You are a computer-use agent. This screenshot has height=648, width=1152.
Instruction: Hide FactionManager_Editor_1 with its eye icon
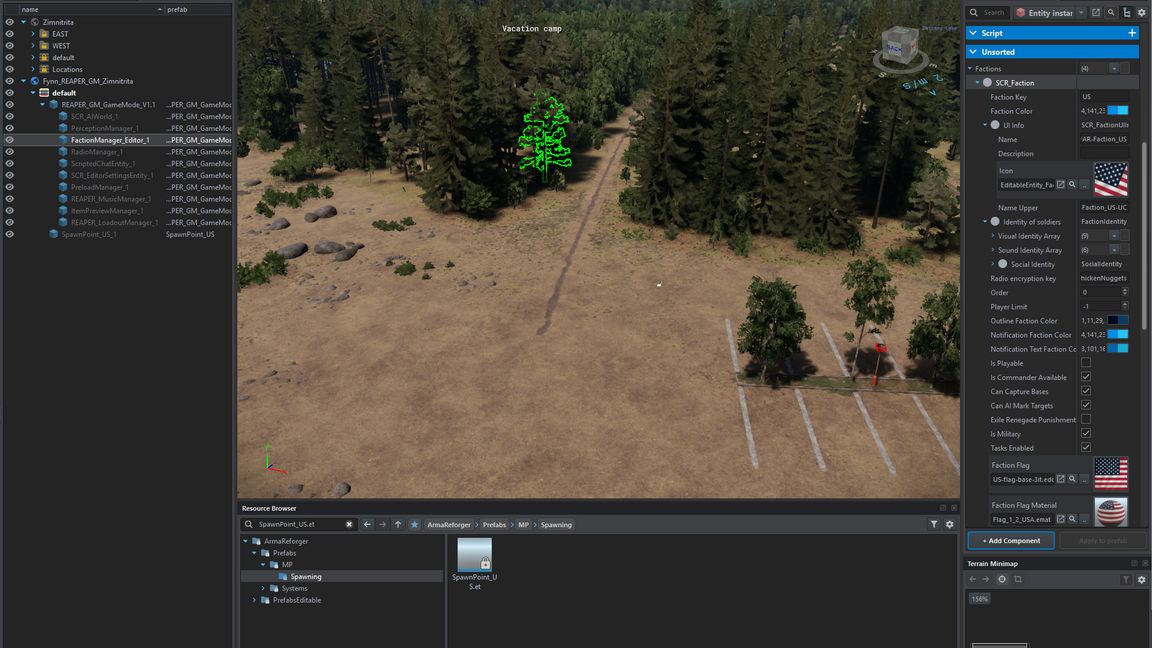[10, 140]
